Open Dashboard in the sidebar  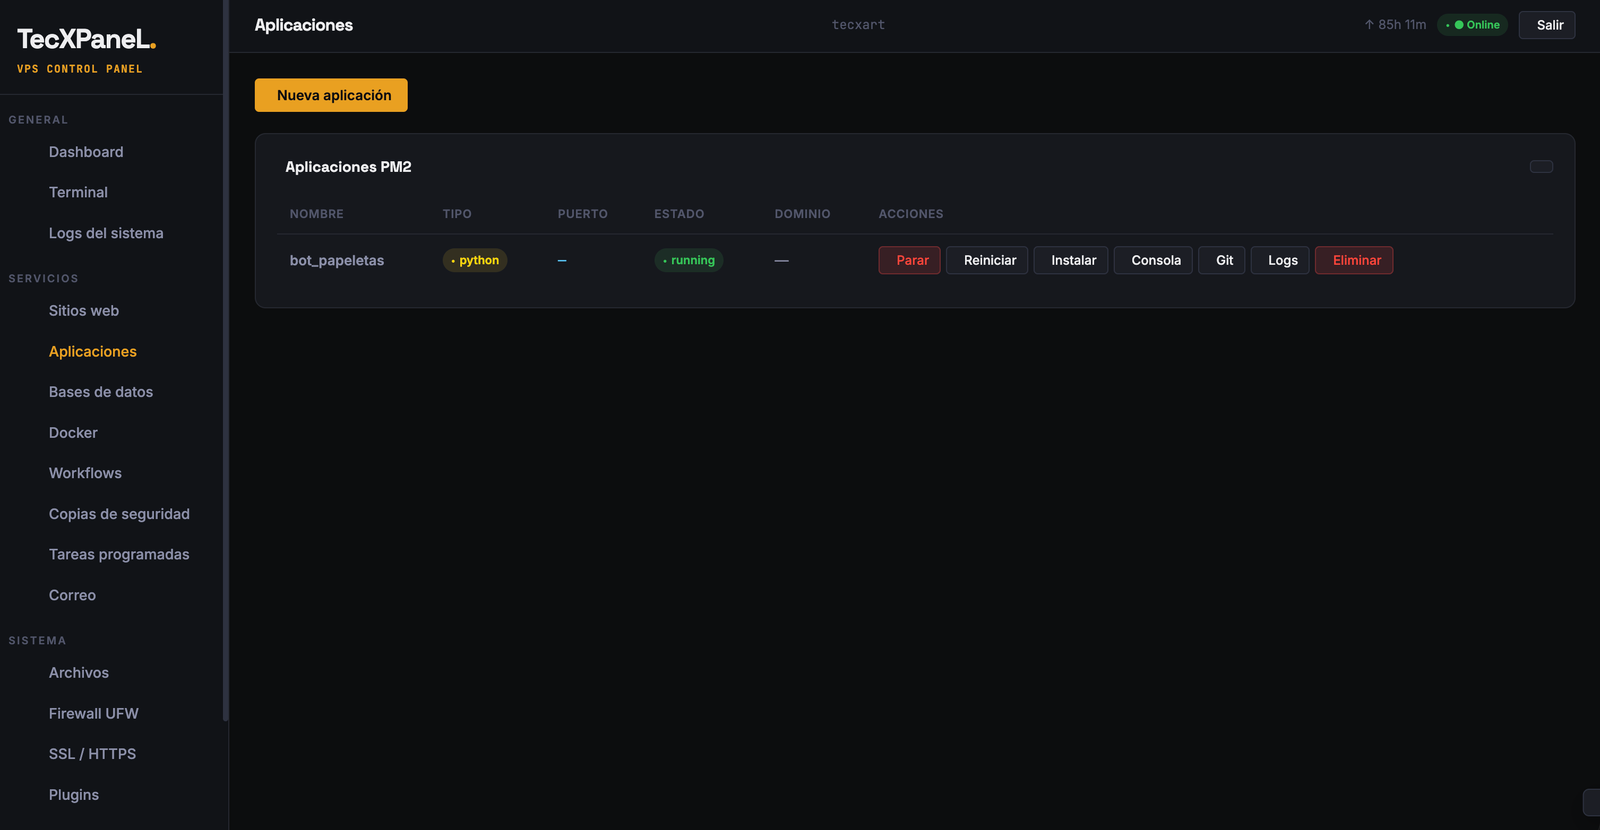(86, 152)
